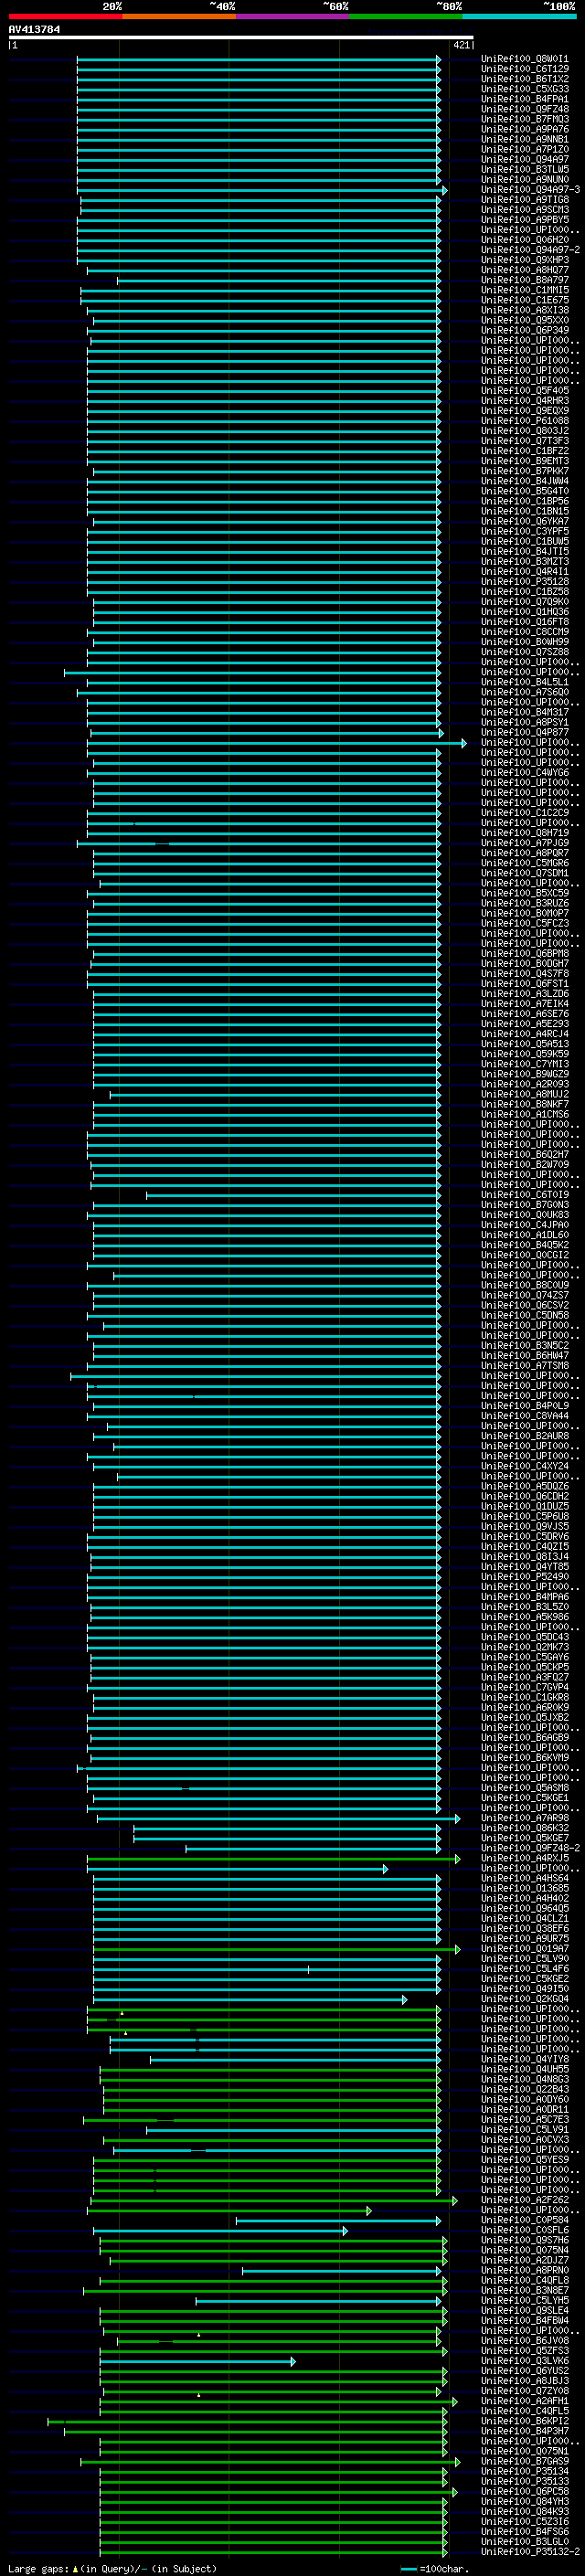Select hit label UniRef100_Q5F405
The image size is (585, 2576).
[525, 391]
